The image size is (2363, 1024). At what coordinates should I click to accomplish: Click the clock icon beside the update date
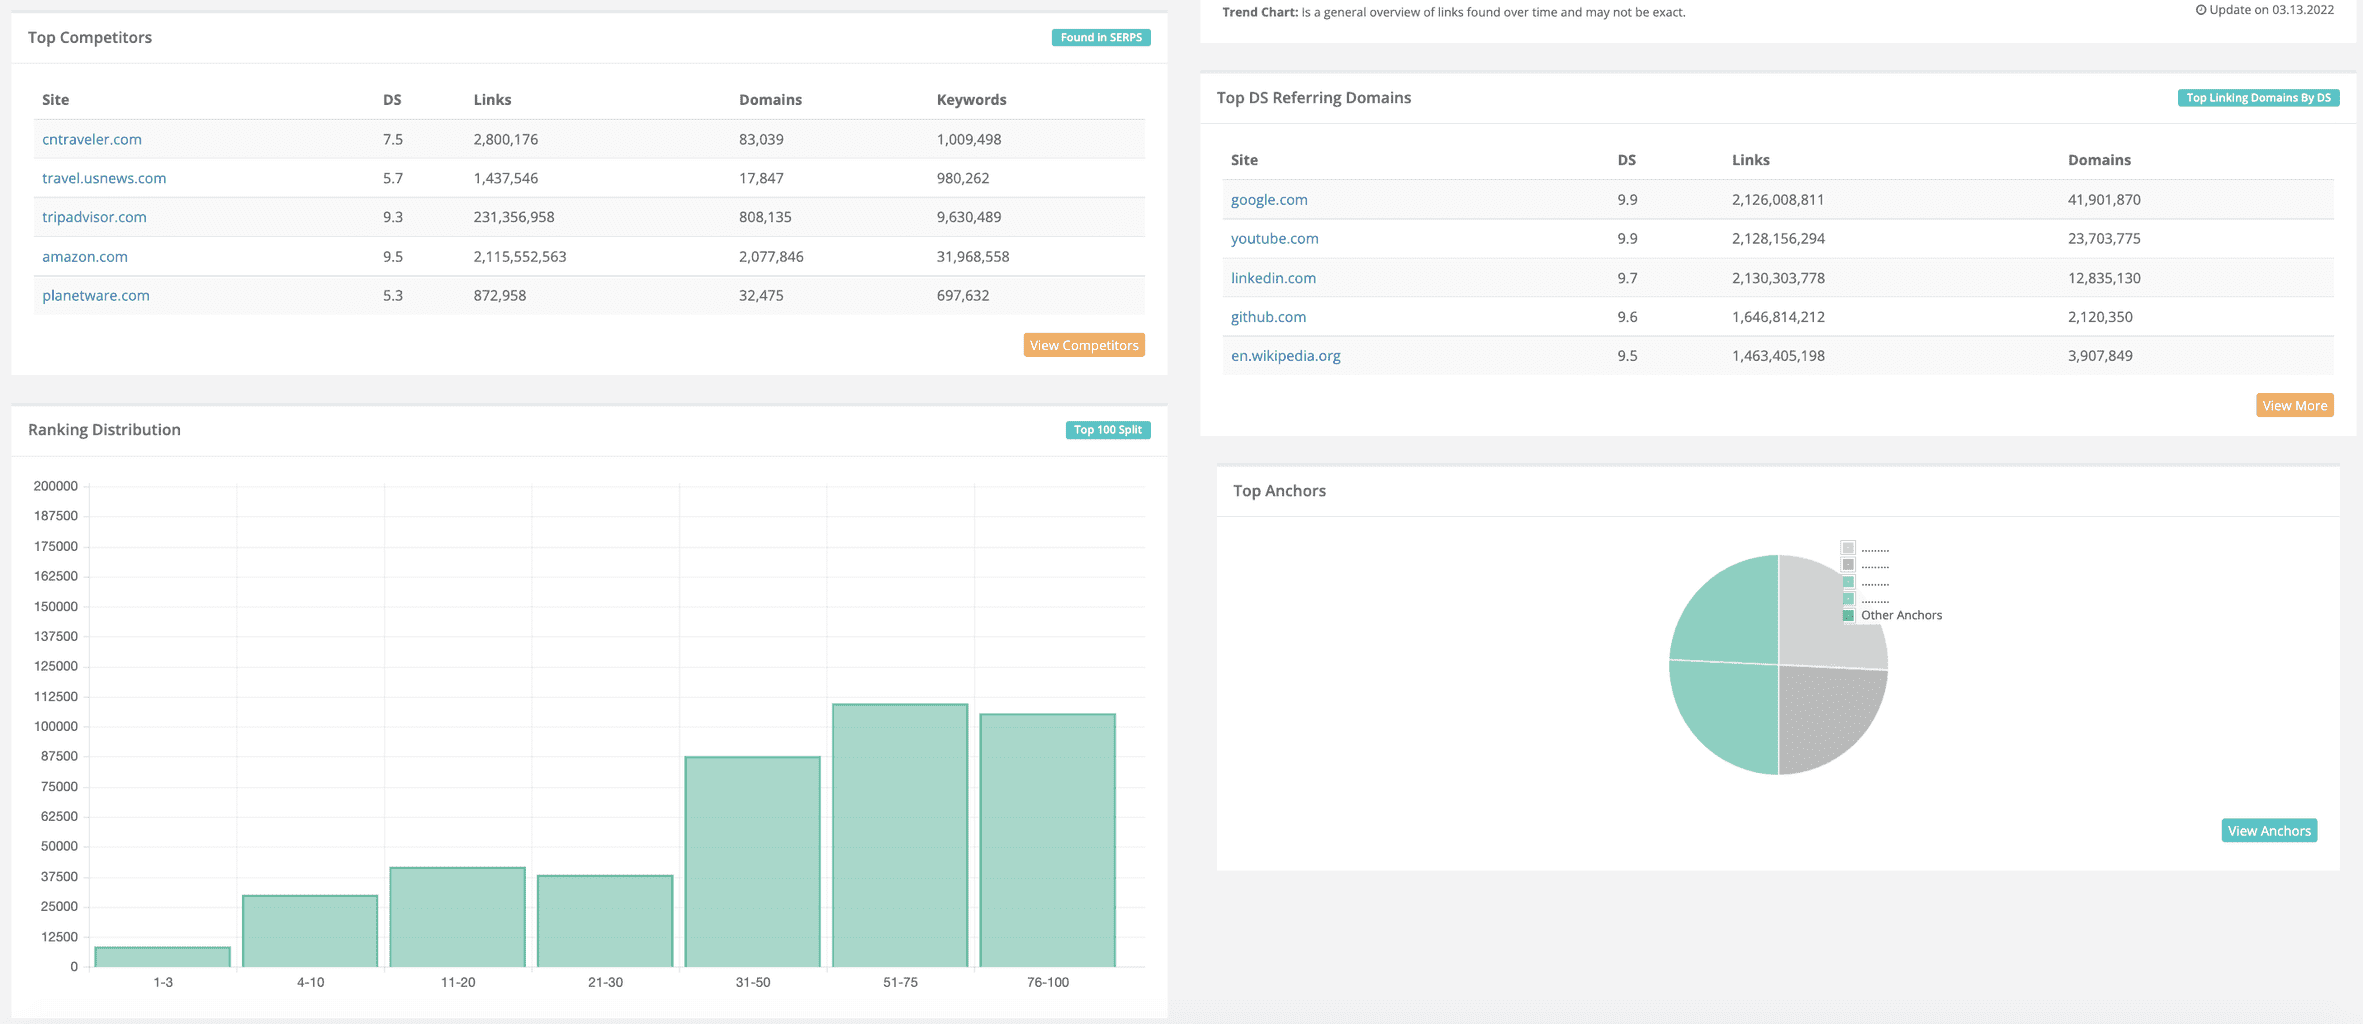click(x=2201, y=10)
